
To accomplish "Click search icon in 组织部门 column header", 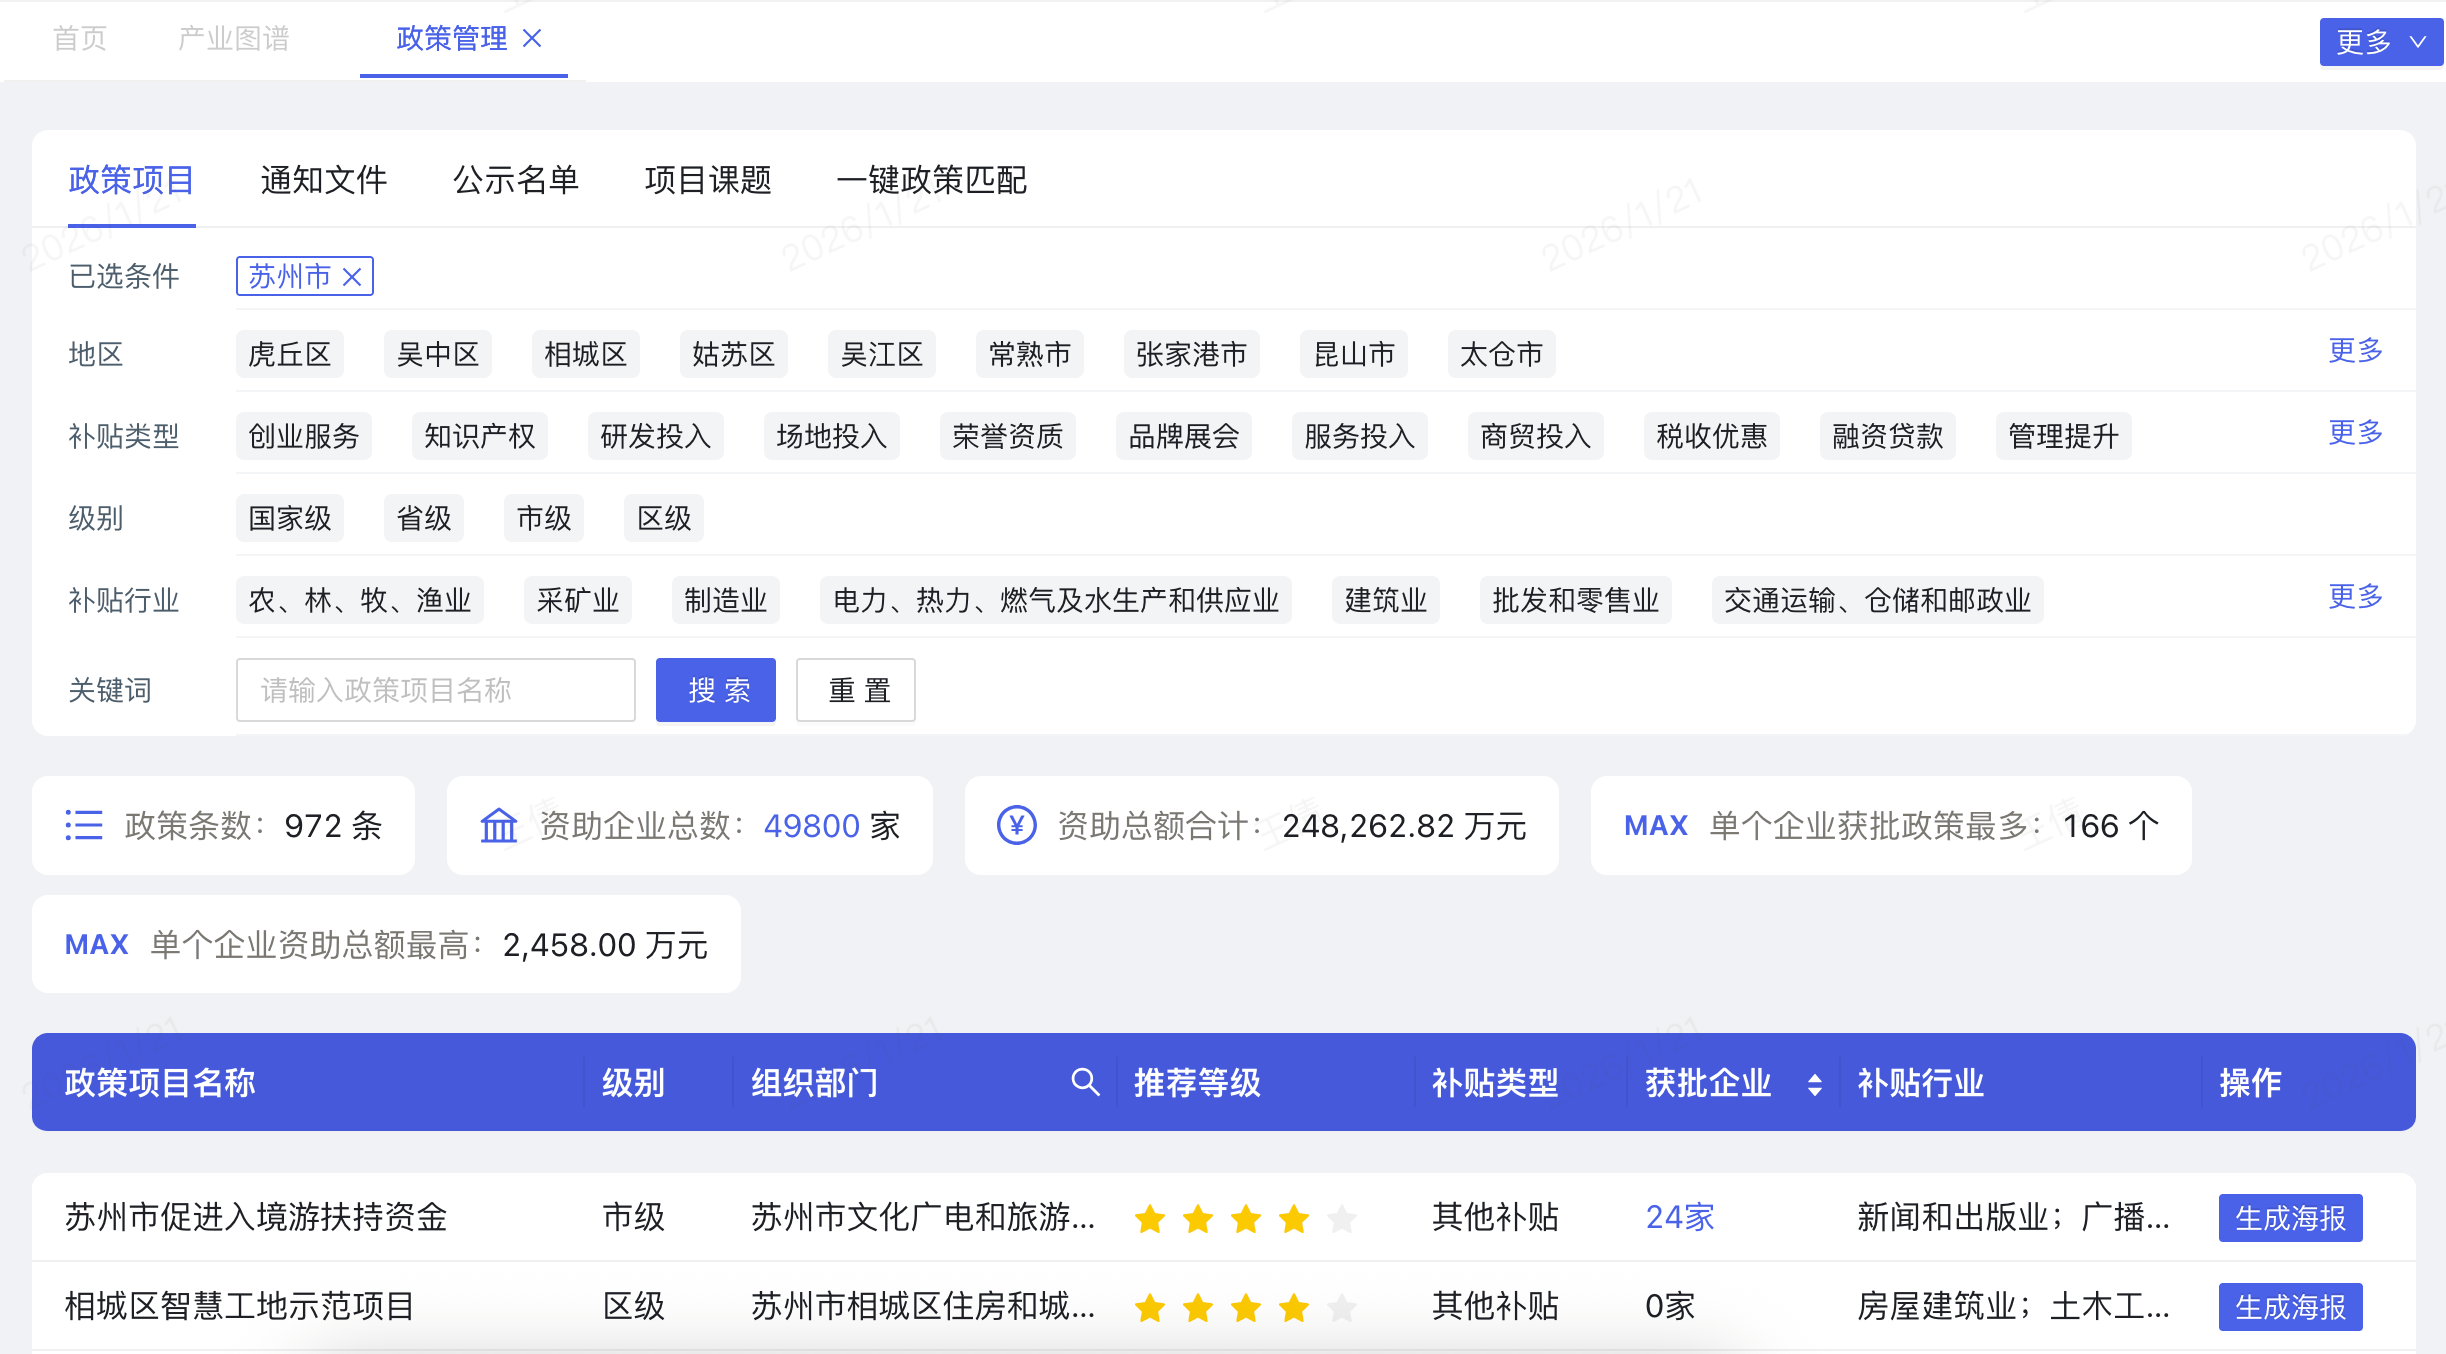I will click(x=1085, y=1082).
